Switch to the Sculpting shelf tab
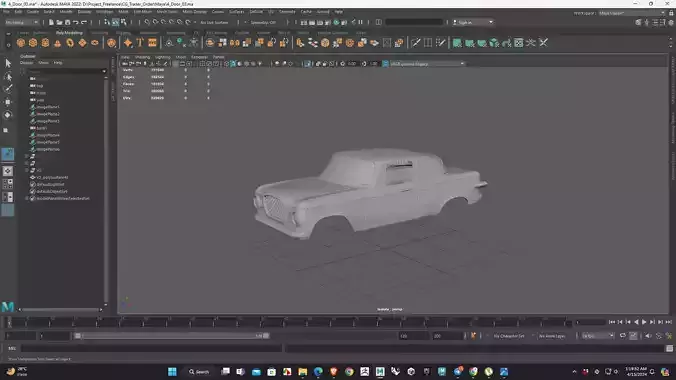The width and height of the screenshot is (676, 380). 100,33
